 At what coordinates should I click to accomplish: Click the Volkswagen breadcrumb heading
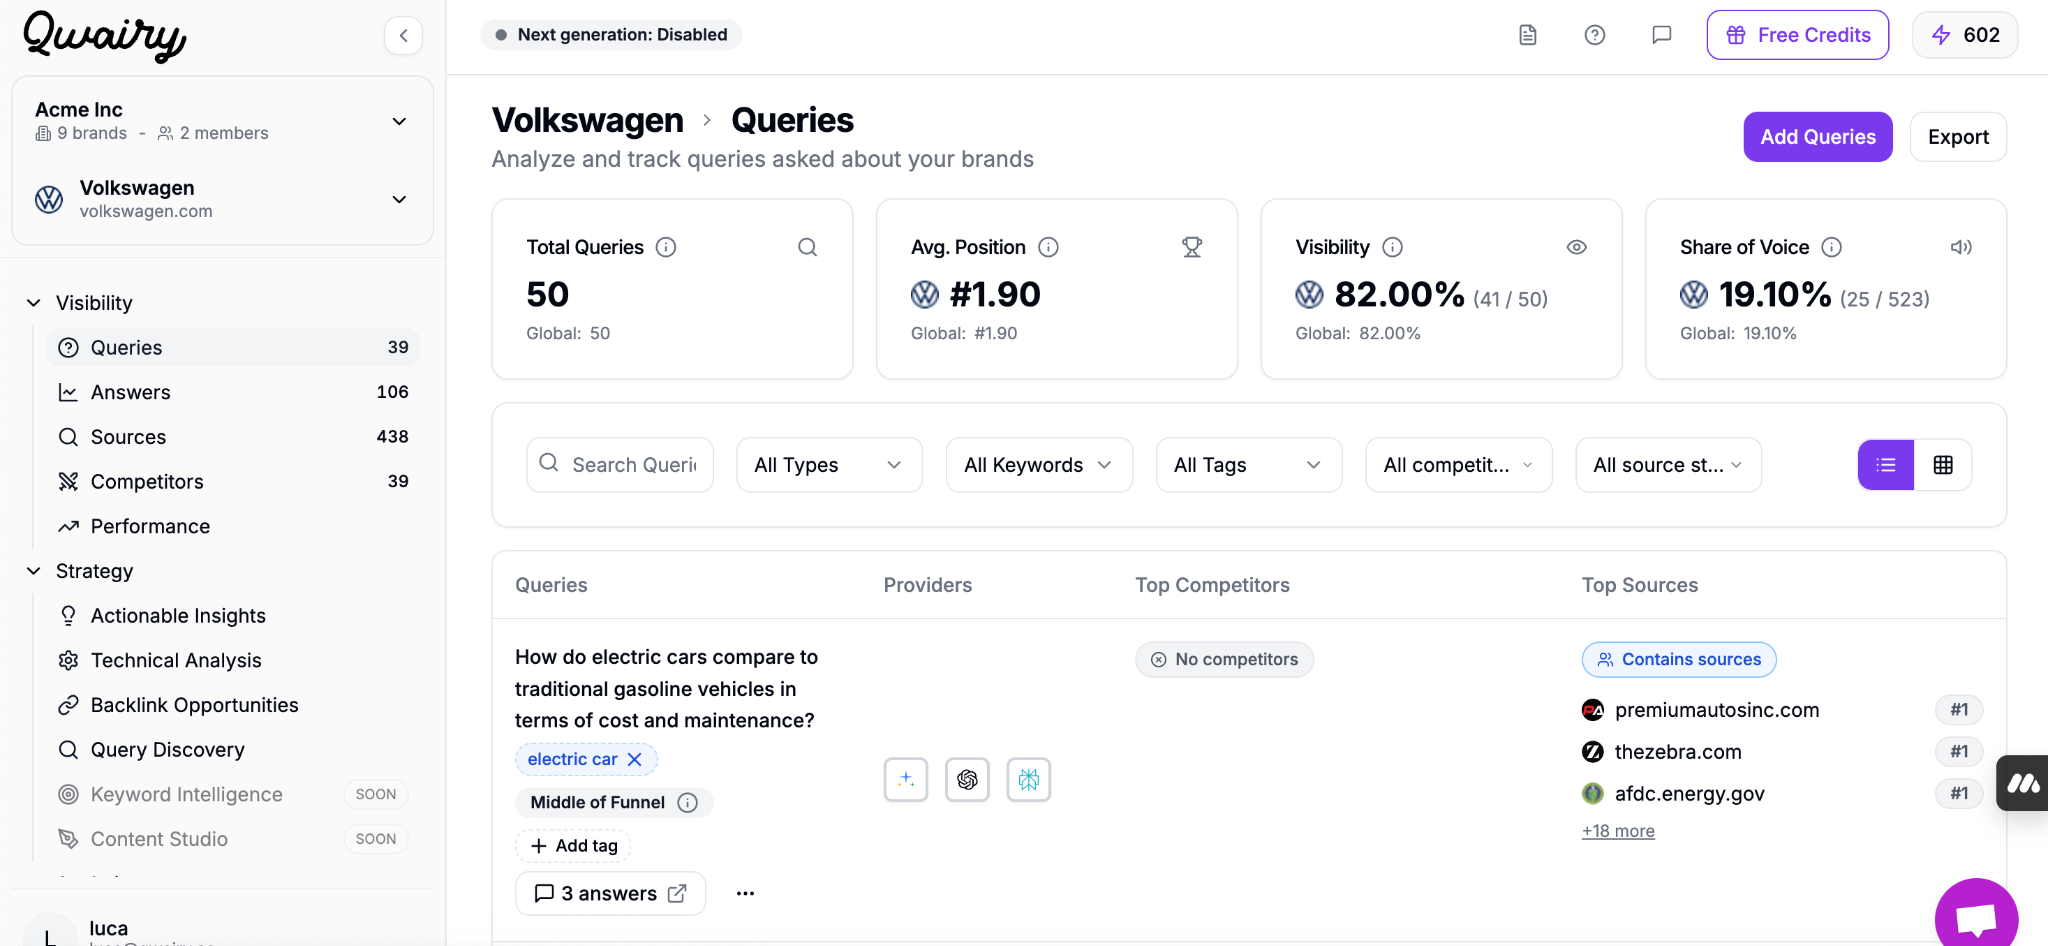(588, 120)
